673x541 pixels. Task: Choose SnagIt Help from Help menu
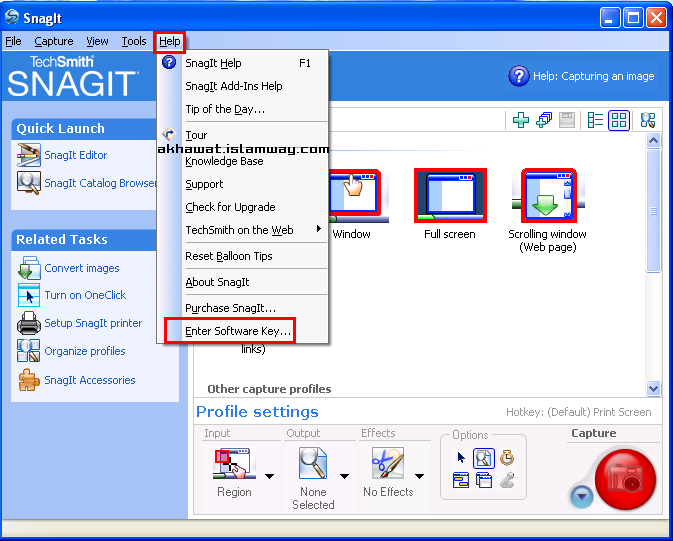(x=243, y=63)
